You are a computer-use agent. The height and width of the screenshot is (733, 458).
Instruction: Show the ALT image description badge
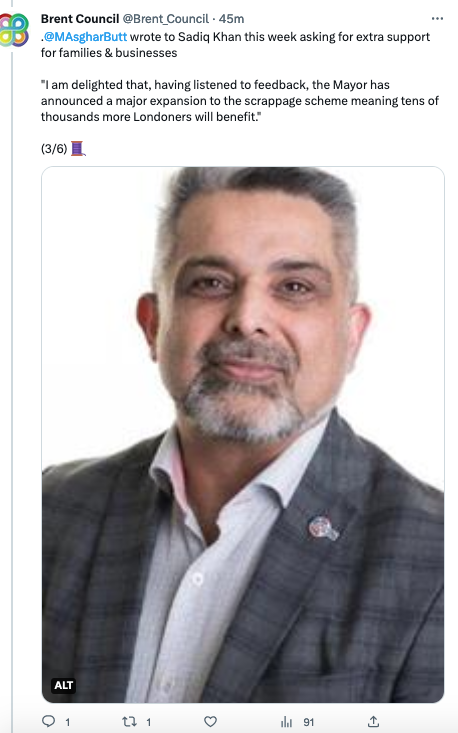point(63,685)
